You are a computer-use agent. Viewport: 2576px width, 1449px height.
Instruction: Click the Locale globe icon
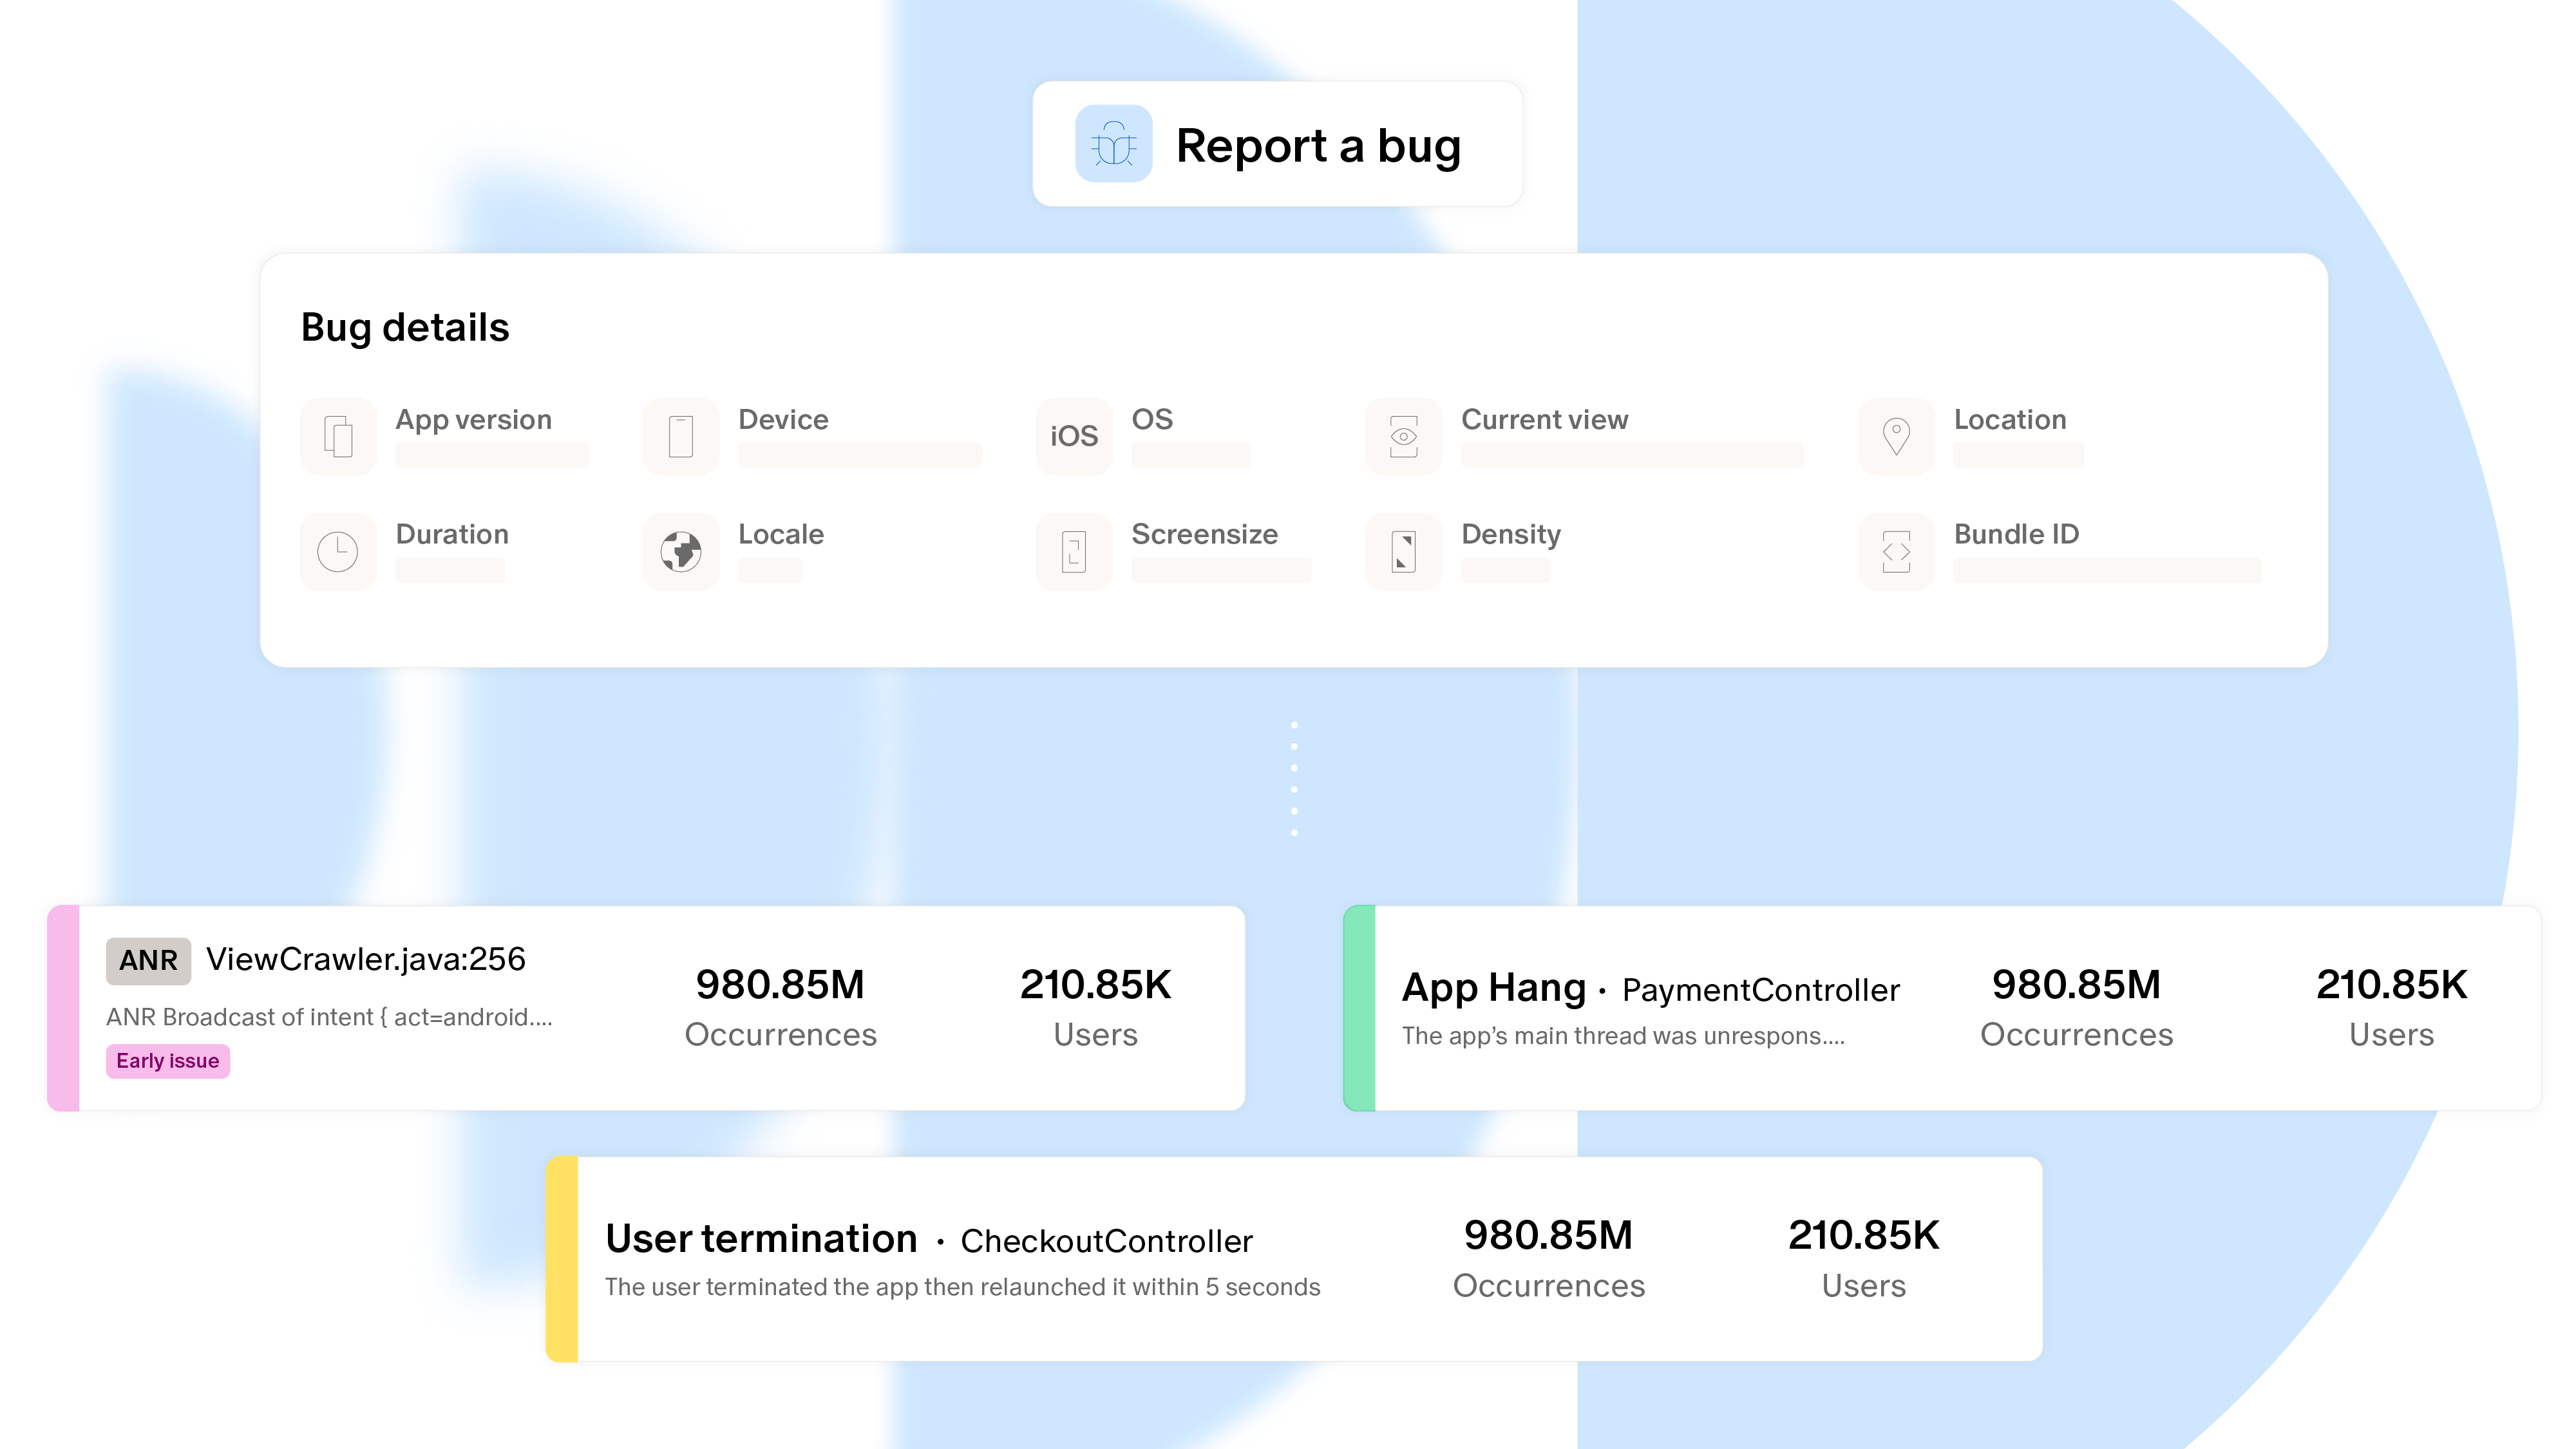click(681, 551)
